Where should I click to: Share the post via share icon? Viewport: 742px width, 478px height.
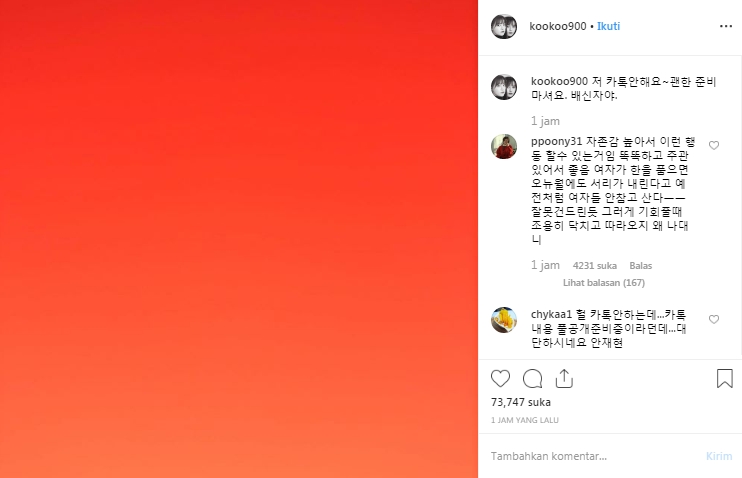564,379
